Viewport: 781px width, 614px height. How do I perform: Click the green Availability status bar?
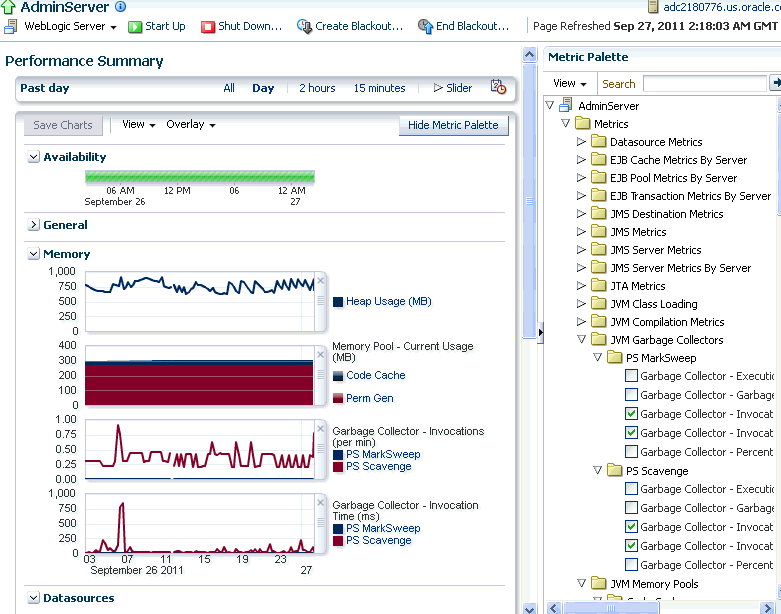click(x=200, y=177)
